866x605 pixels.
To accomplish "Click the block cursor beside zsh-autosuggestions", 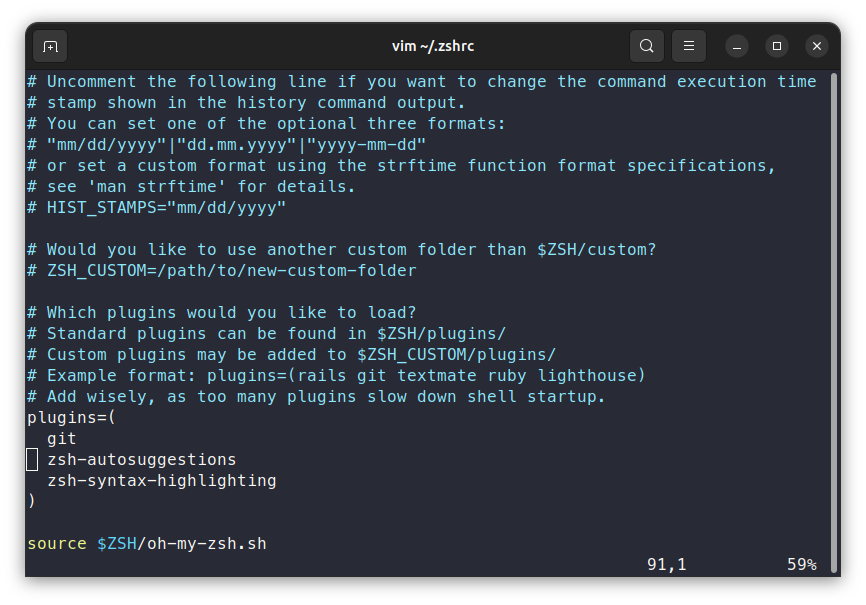I will click(x=31, y=459).
